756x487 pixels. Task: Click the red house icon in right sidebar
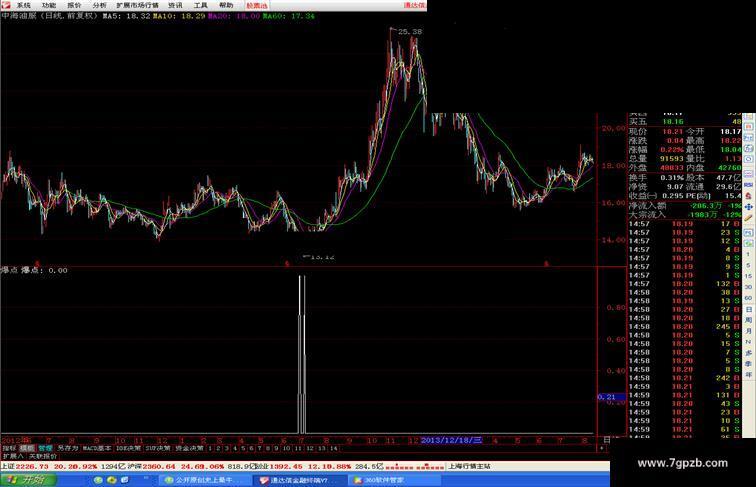pos(748,196)
